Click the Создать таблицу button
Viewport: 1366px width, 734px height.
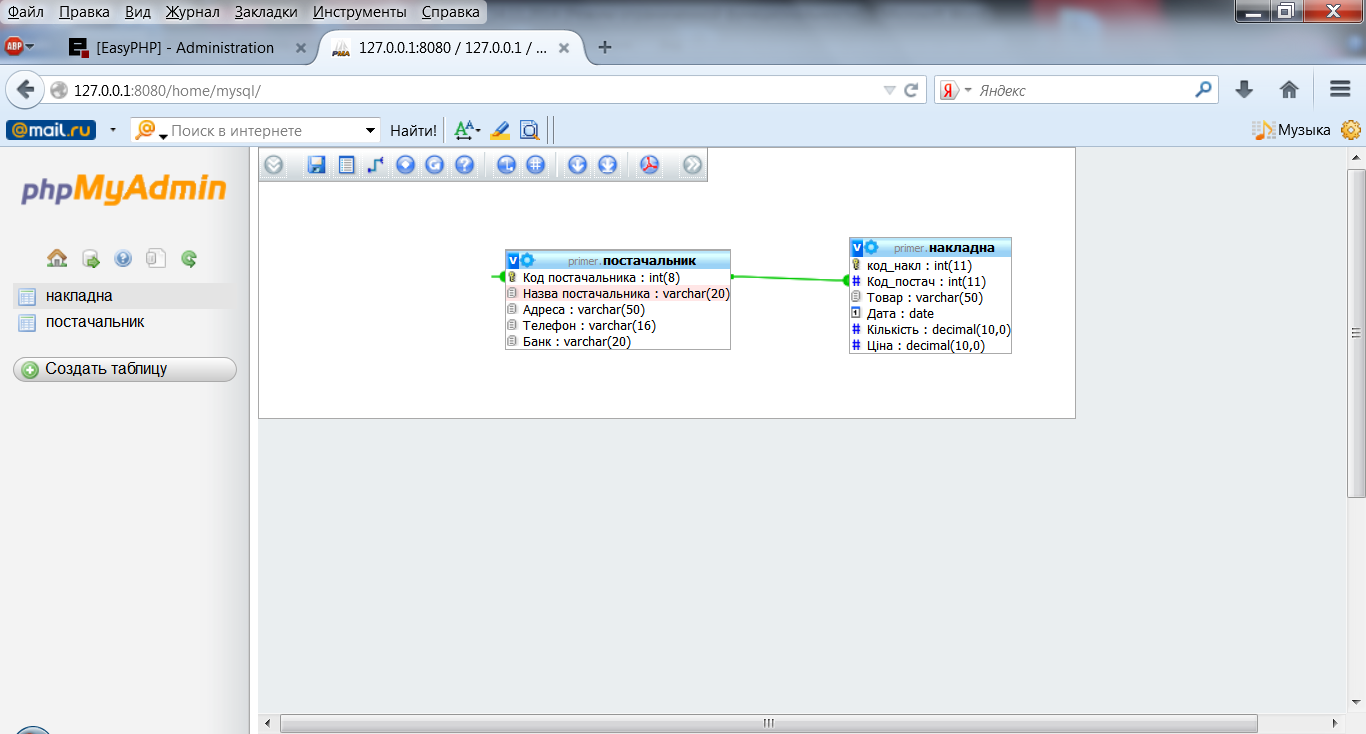(x=125, y=369)
